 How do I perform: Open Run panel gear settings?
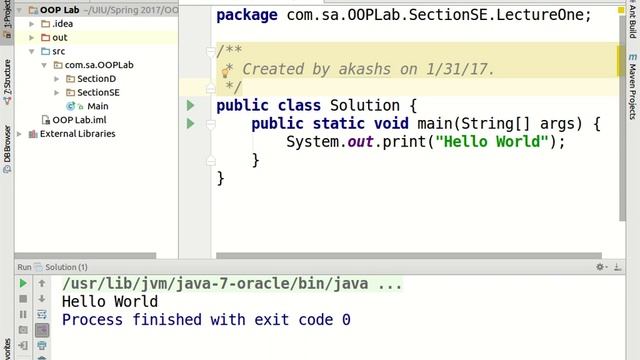(x=600, y=267)
